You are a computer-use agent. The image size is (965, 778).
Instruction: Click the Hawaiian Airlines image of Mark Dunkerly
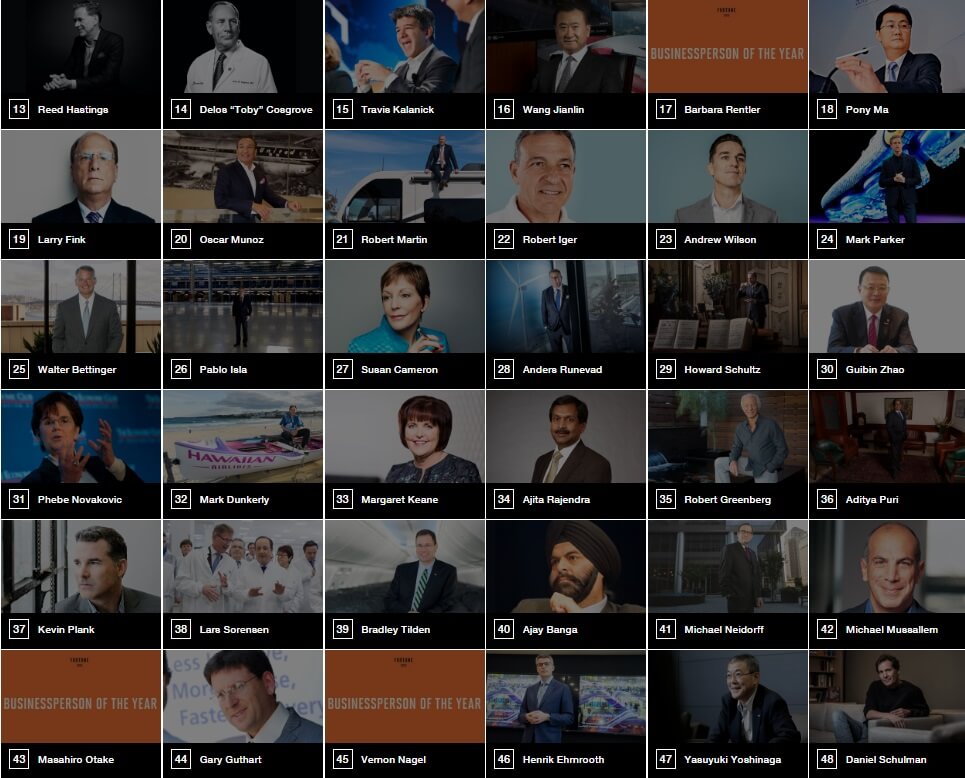tap(242, 436)
